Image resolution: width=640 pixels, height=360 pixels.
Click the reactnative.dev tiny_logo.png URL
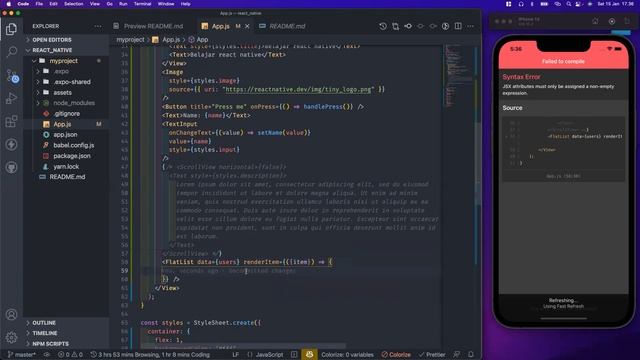[298, 89]
